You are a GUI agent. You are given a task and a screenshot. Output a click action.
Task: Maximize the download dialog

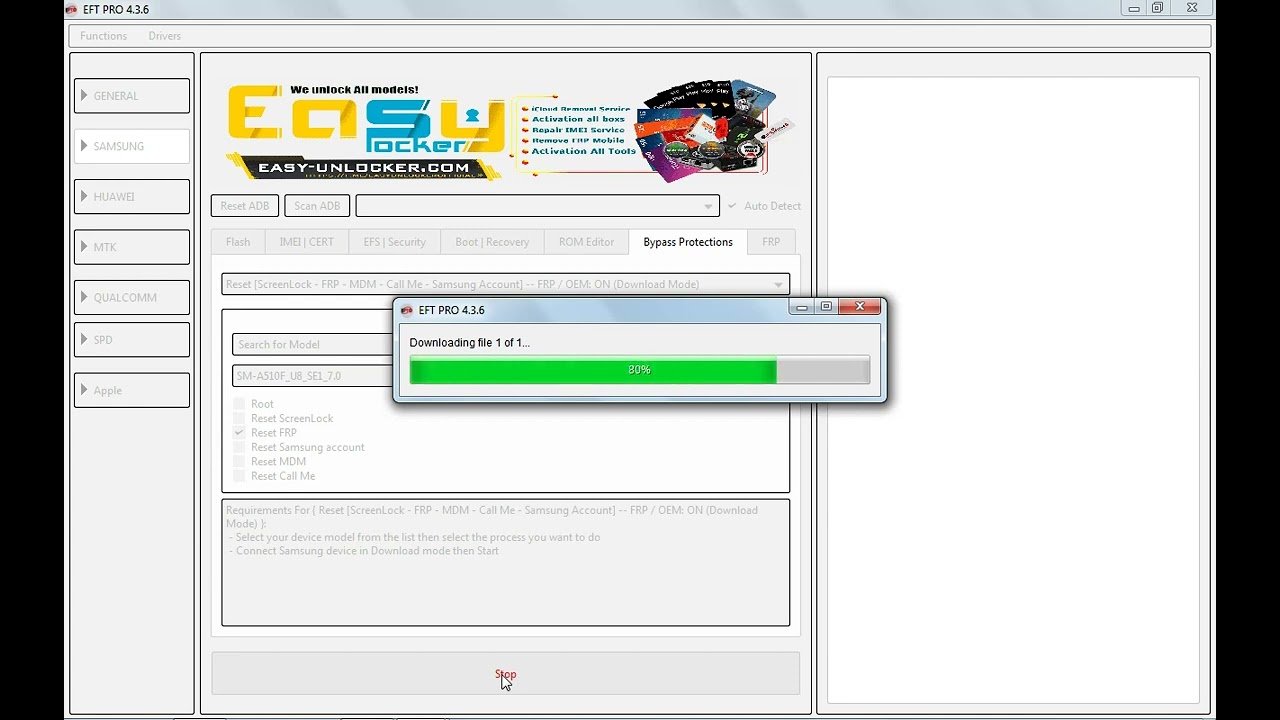826,308
